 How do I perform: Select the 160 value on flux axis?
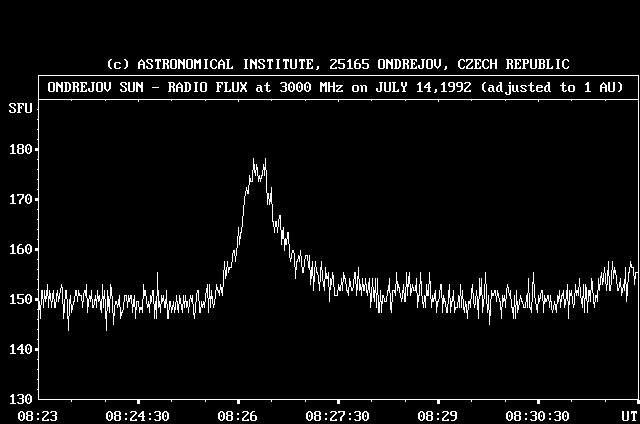(x=20, y=250)
